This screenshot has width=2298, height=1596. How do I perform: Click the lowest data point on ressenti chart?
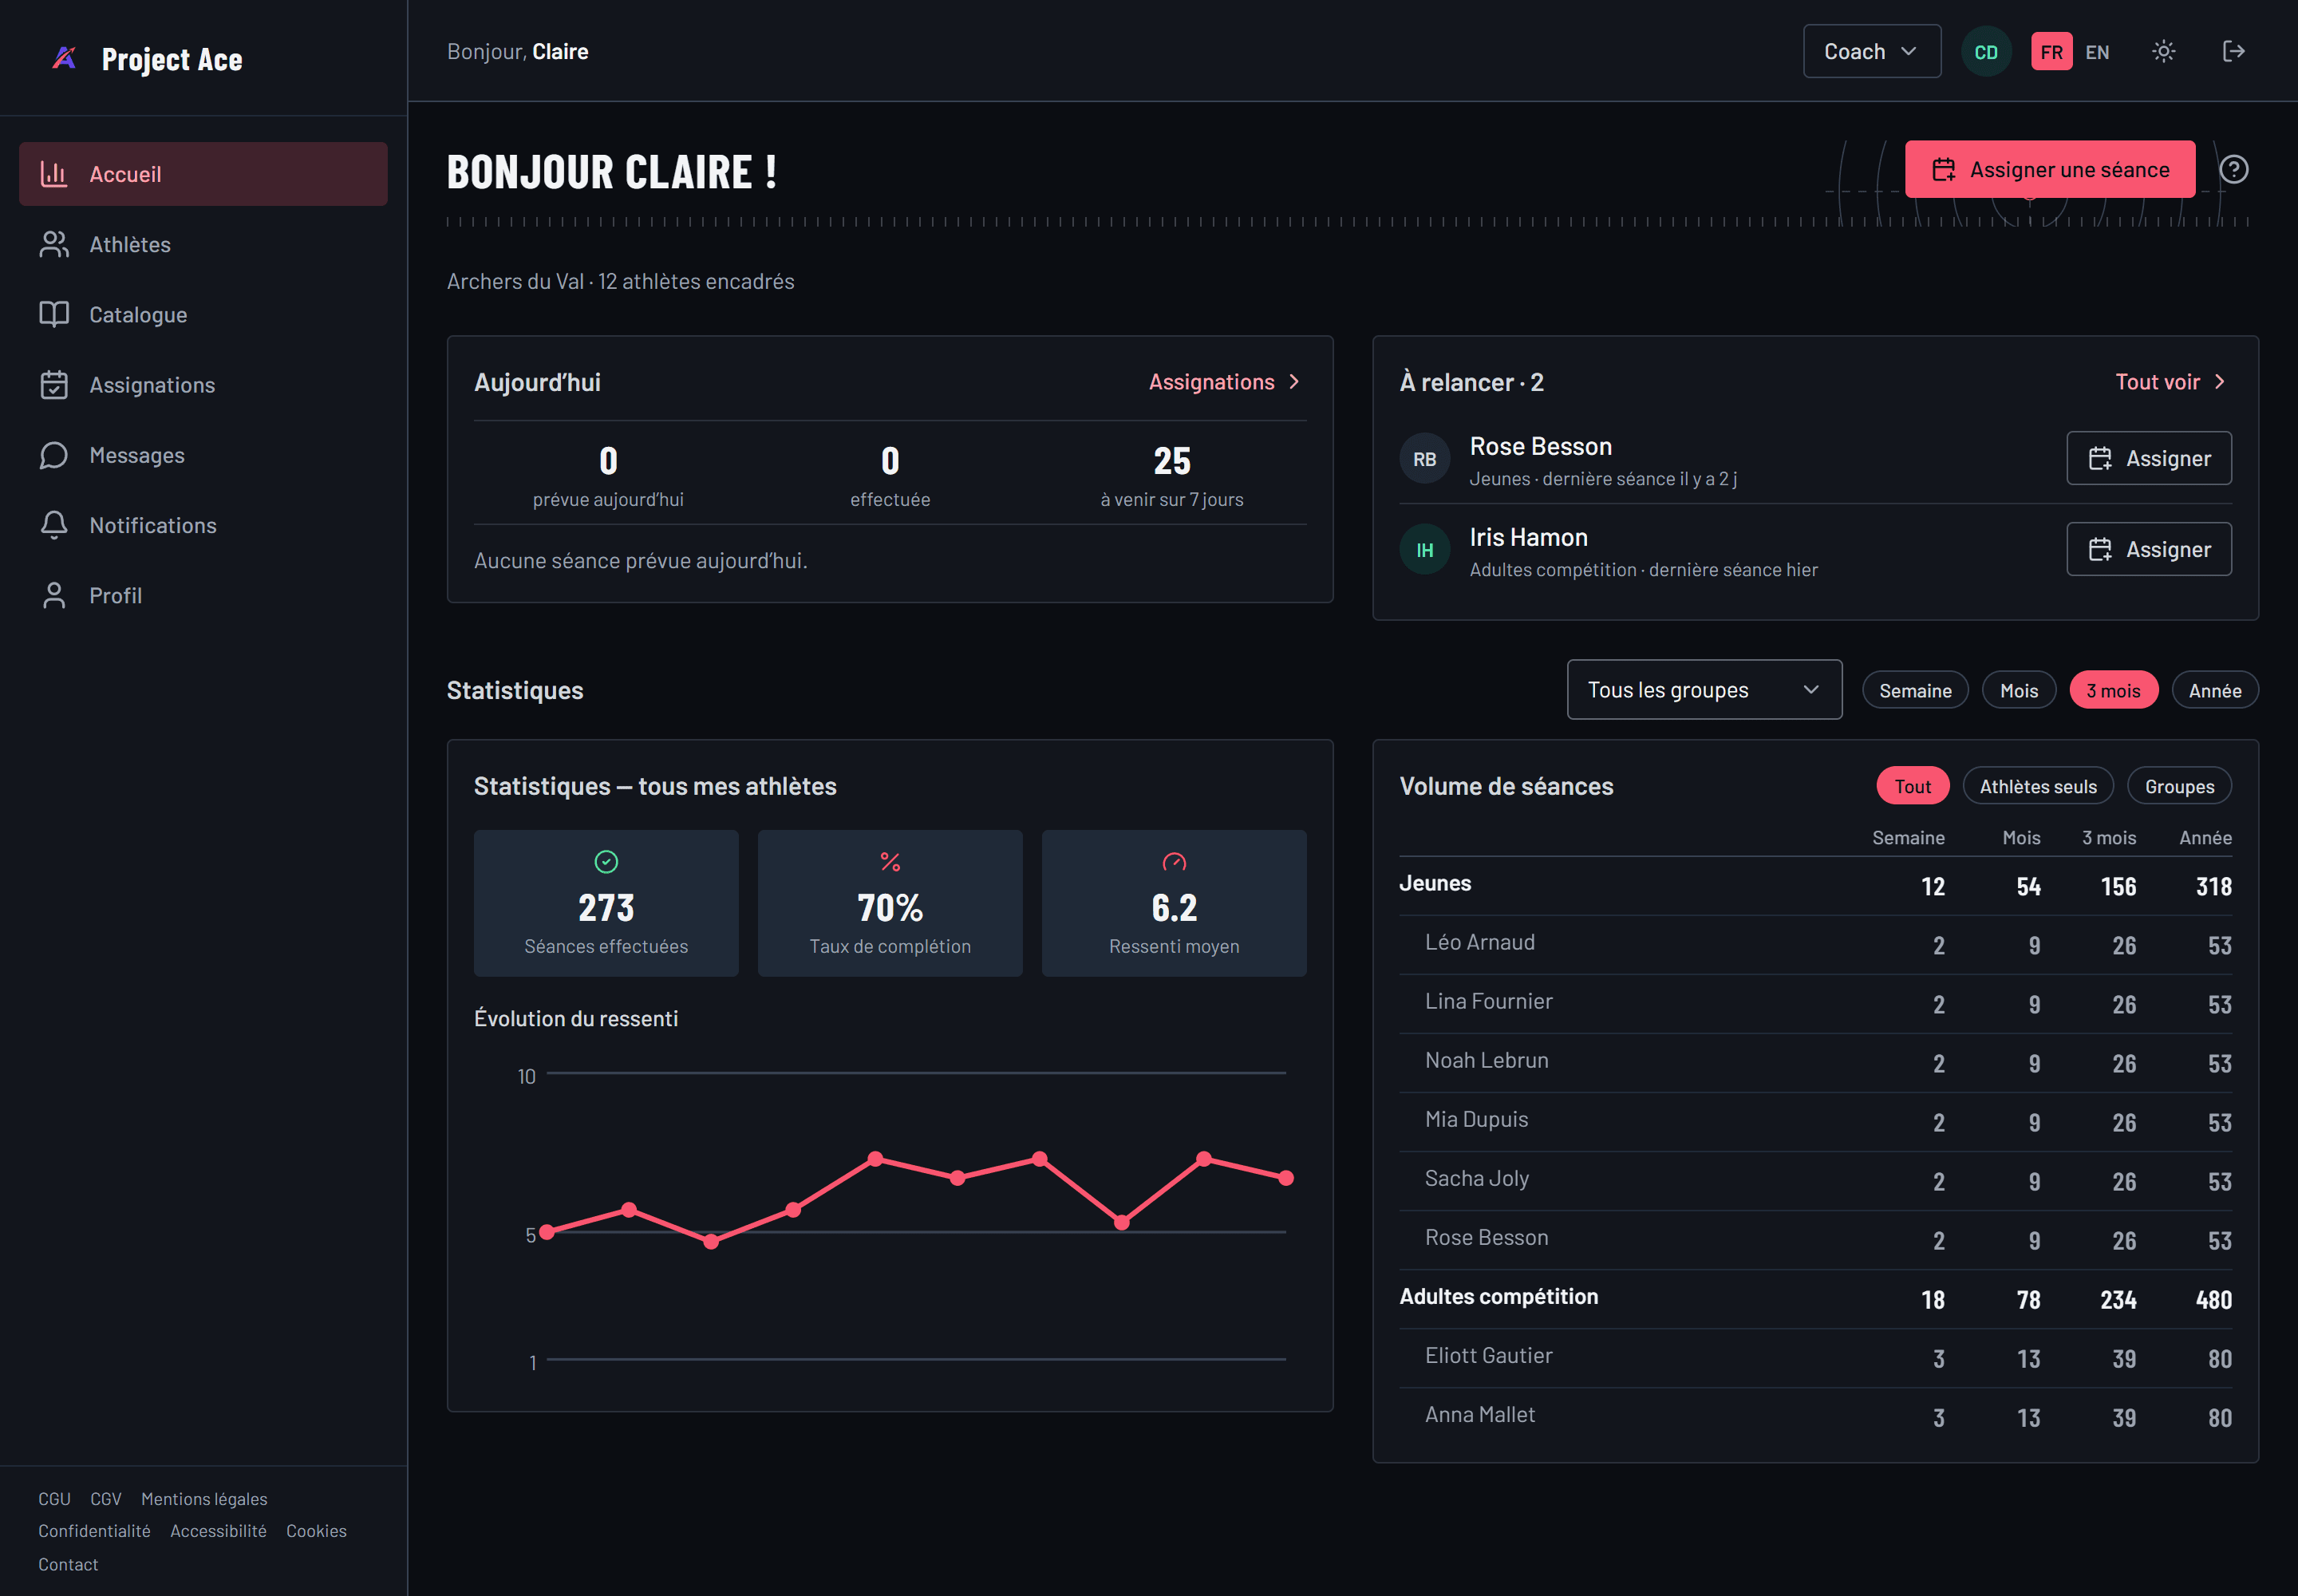click(x=711, y=1241)
